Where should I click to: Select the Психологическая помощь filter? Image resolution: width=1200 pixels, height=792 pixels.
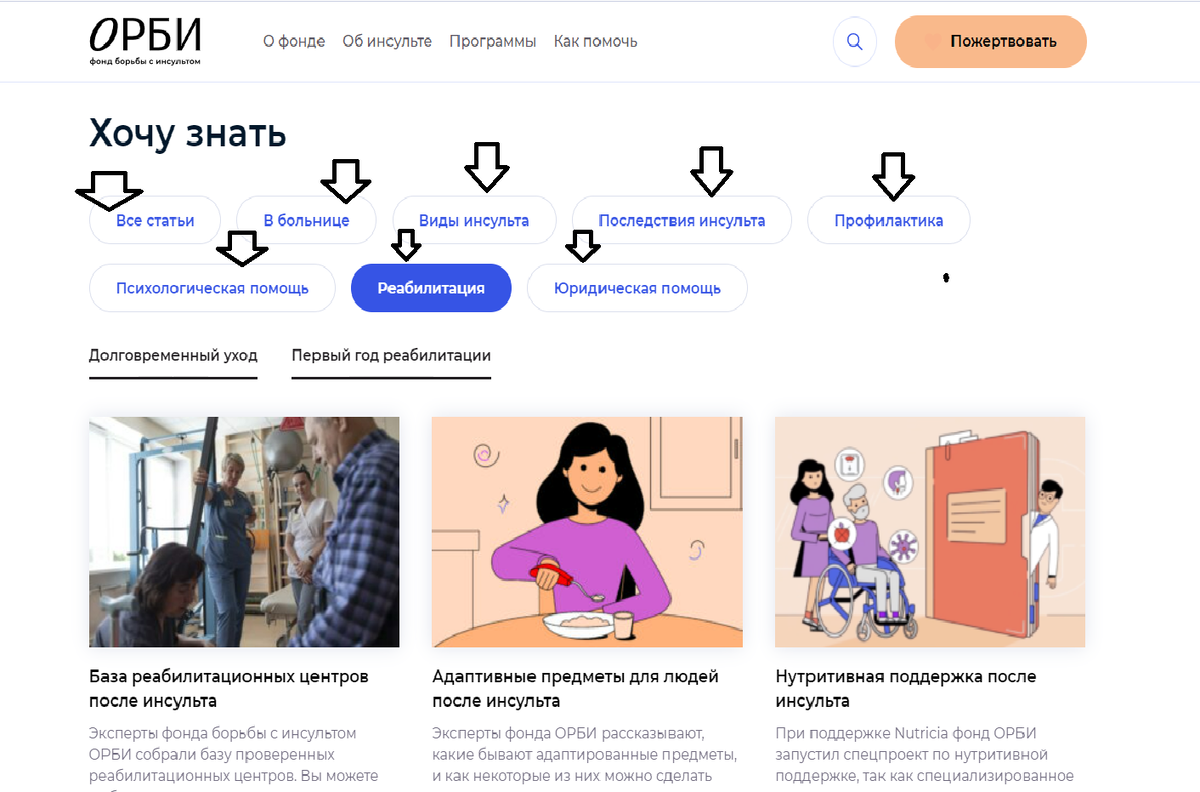pos(212,288)
